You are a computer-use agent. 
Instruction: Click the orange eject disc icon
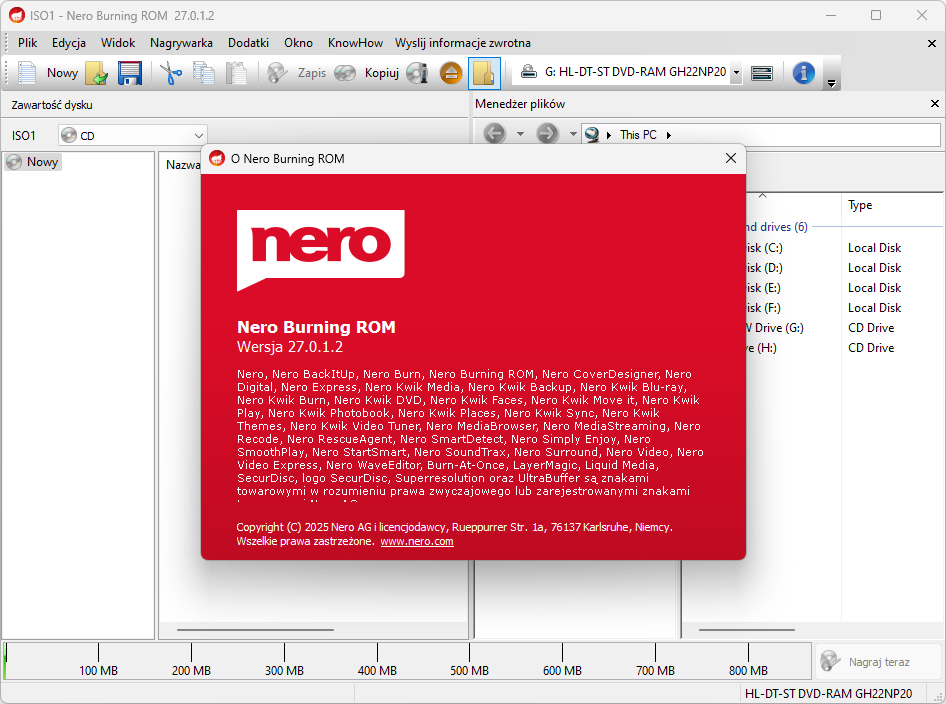451,73
